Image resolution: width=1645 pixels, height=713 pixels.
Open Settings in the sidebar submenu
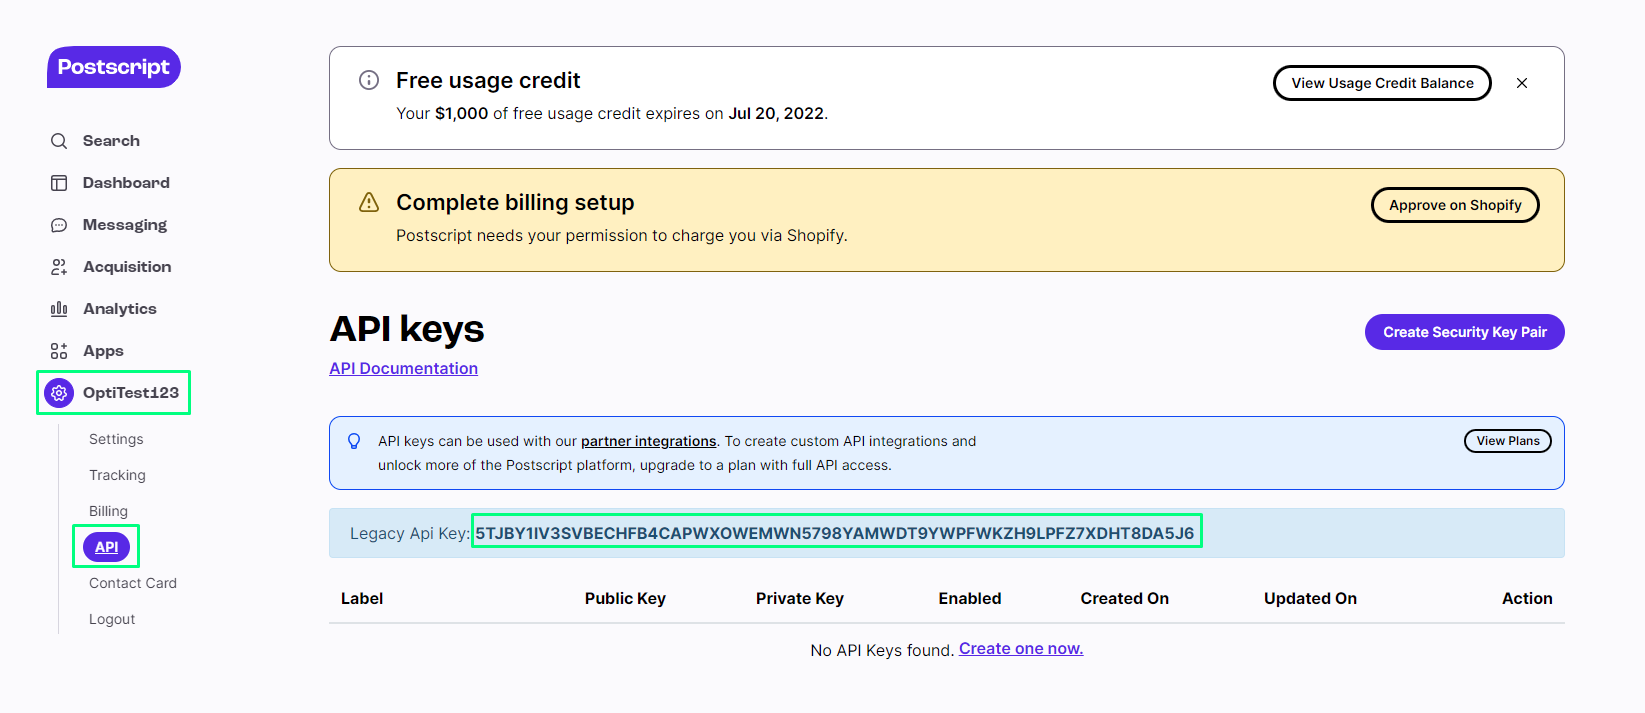pyautogui.click(x=116, y=439)
